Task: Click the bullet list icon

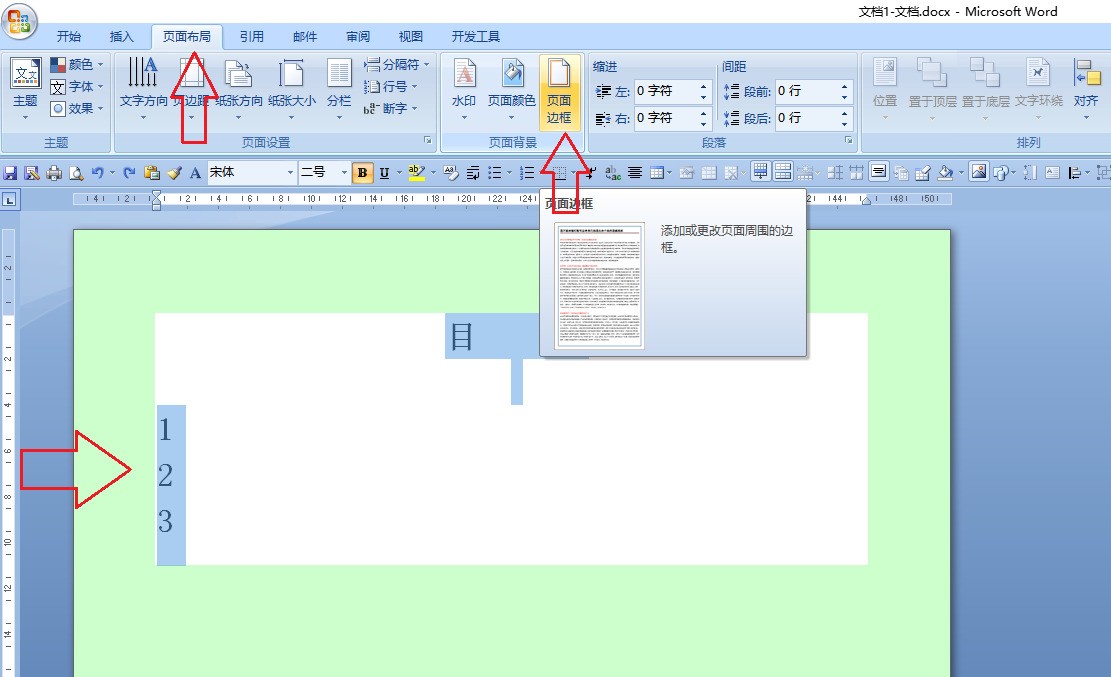Action: tap(495, 172)
